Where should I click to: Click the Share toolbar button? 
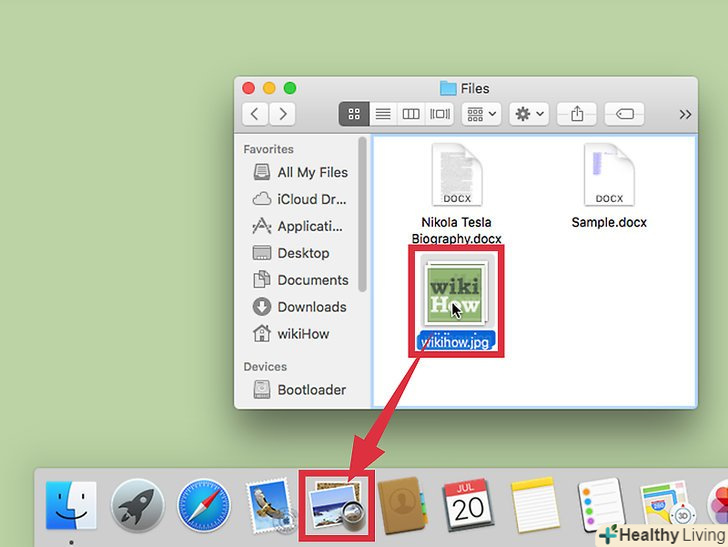click(x=577, y=114)
